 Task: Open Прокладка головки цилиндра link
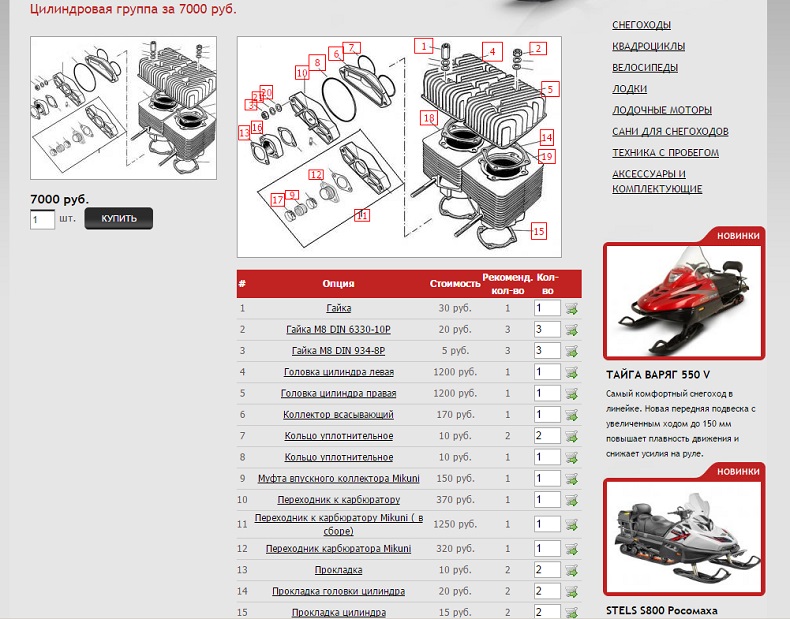[x=339, y=591]
